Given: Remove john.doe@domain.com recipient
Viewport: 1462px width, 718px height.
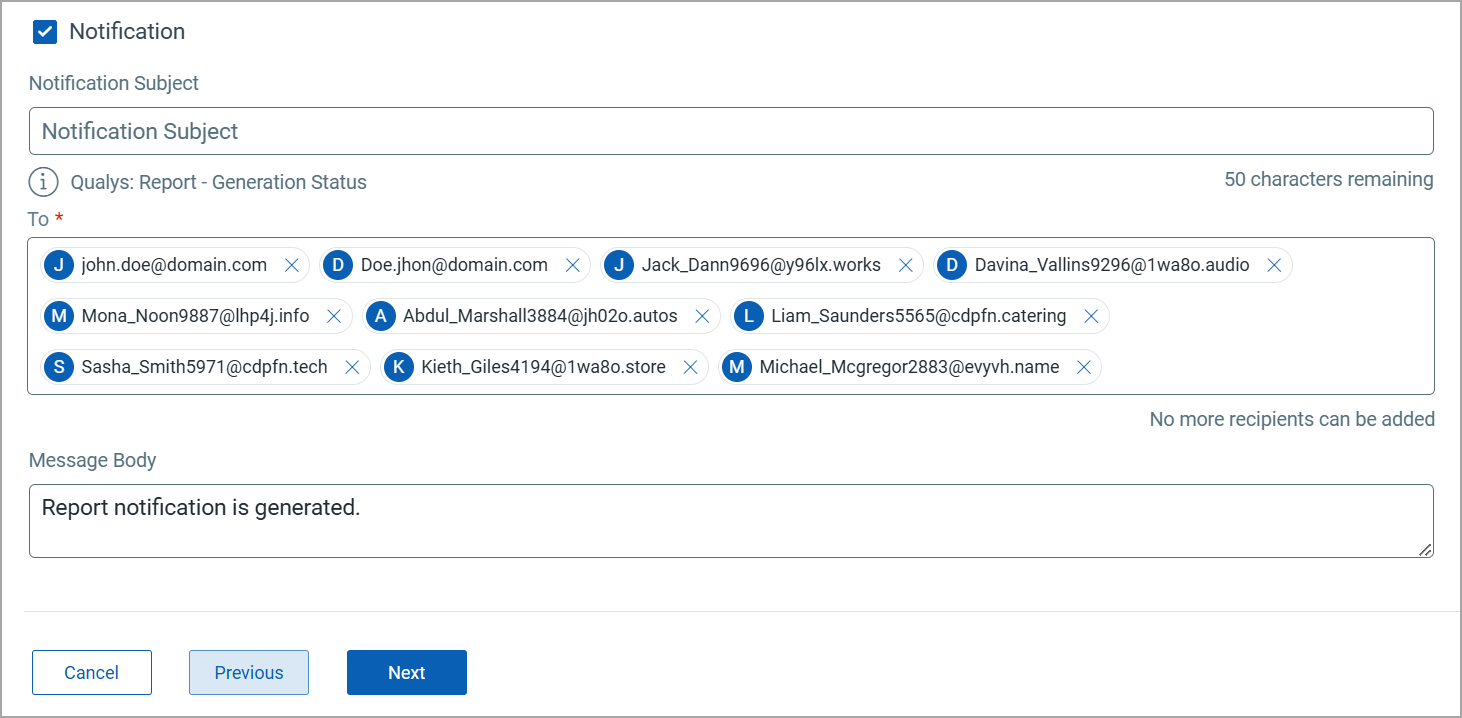Looking at the screenshot, I should (x=292, y=265).
